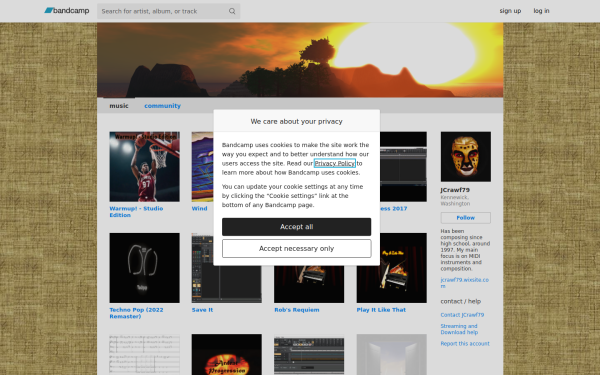Viewport: 600px width, 375px height.
Task: Click the search magnifier icon
Action: point(232,11)
